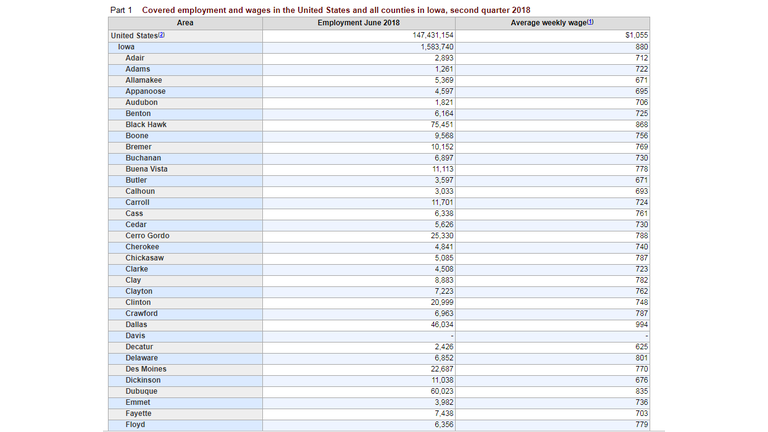Click the Cerro Gordo county name

[x=147, y=236]
